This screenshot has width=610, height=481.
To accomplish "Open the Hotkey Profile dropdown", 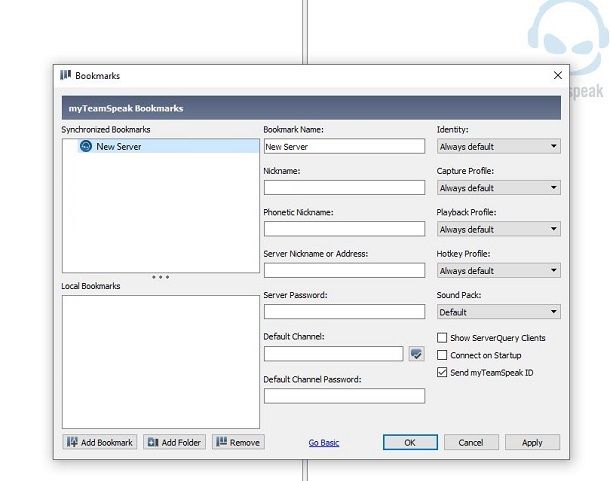I will point(498,270).
